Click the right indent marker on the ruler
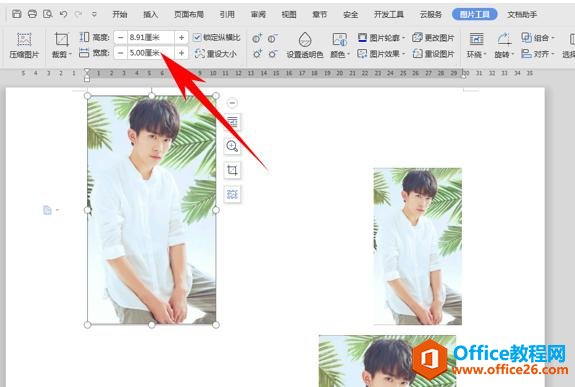The image size is (575, 387). tap(464, 75)
